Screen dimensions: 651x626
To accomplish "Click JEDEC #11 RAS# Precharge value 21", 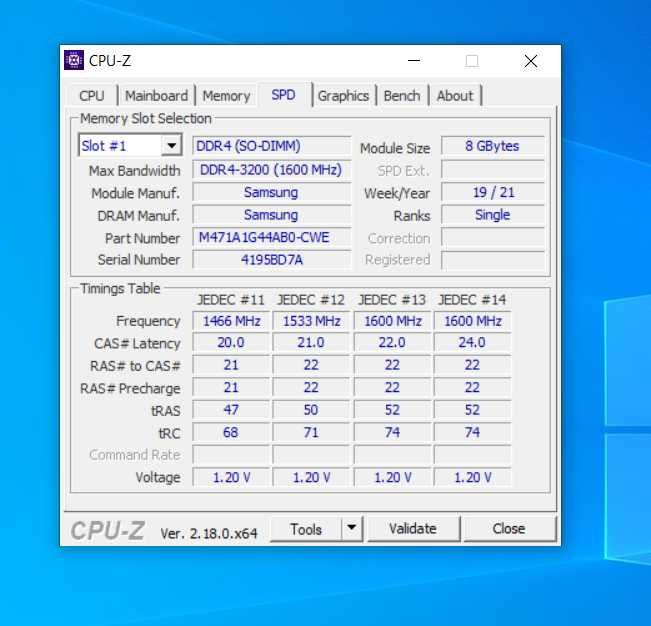I will click(231, 388).
